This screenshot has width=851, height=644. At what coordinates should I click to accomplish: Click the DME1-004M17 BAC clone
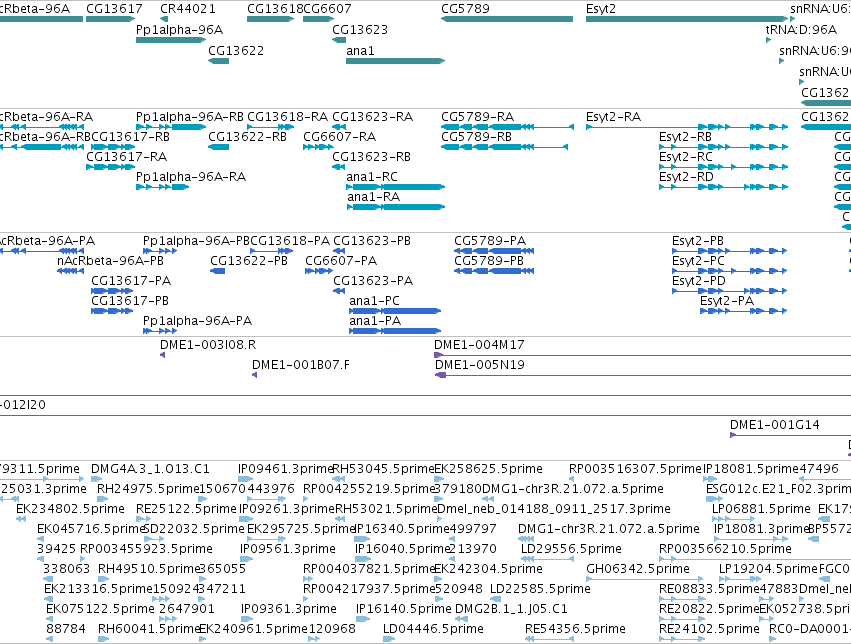click(x=643, y=355)
